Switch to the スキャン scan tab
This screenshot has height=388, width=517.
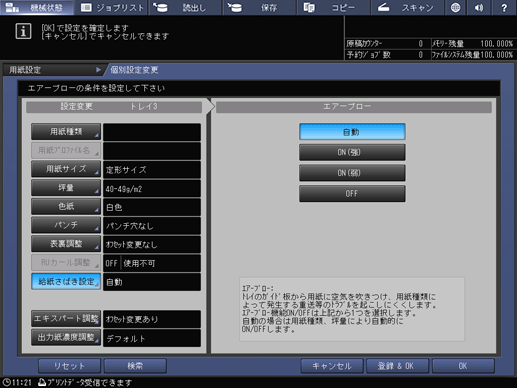click(407, 7)
